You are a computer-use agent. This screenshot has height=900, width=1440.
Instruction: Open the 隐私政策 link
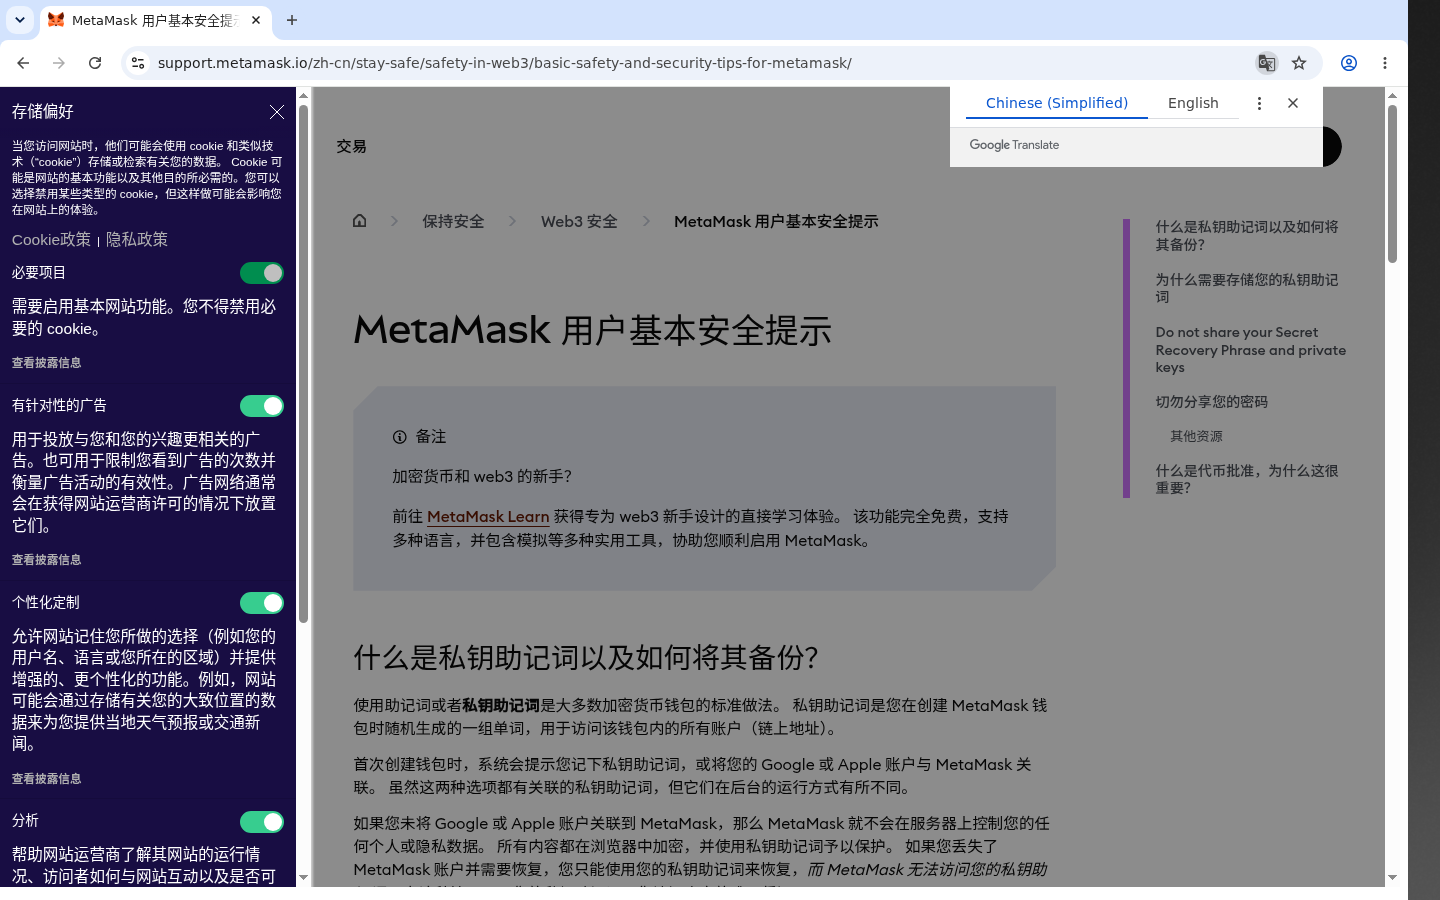[137, 240]
